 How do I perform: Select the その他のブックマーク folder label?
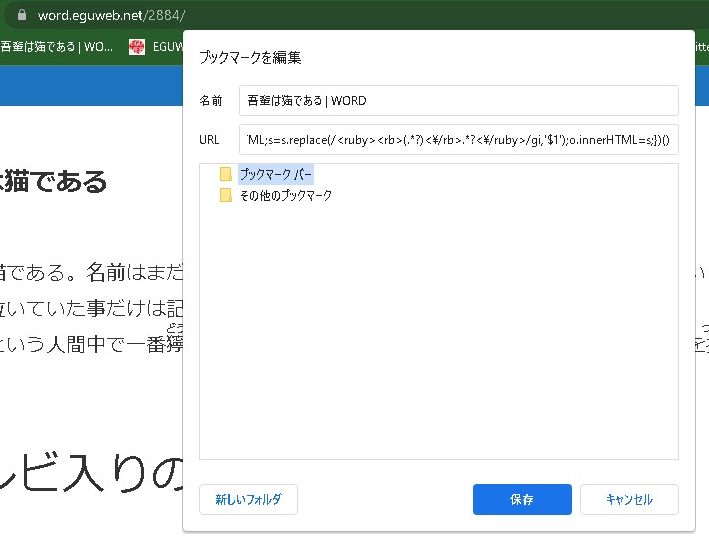[285, 195]
